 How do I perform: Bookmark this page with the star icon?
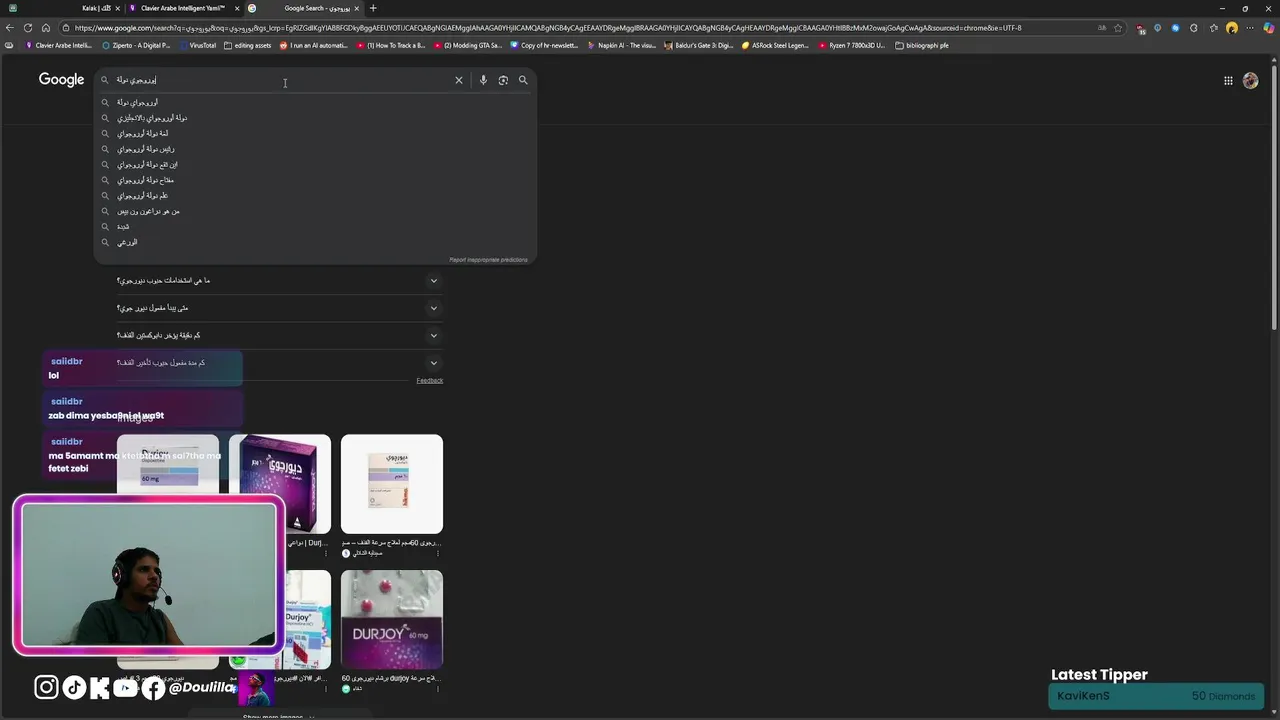pos(1118,28)
